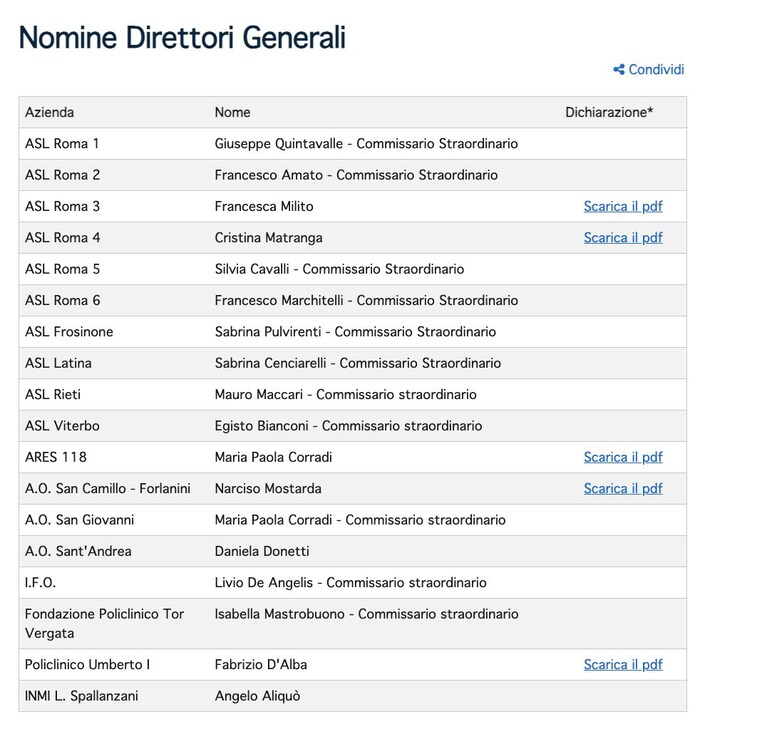Click the Azienda column header

click(49, 113)
